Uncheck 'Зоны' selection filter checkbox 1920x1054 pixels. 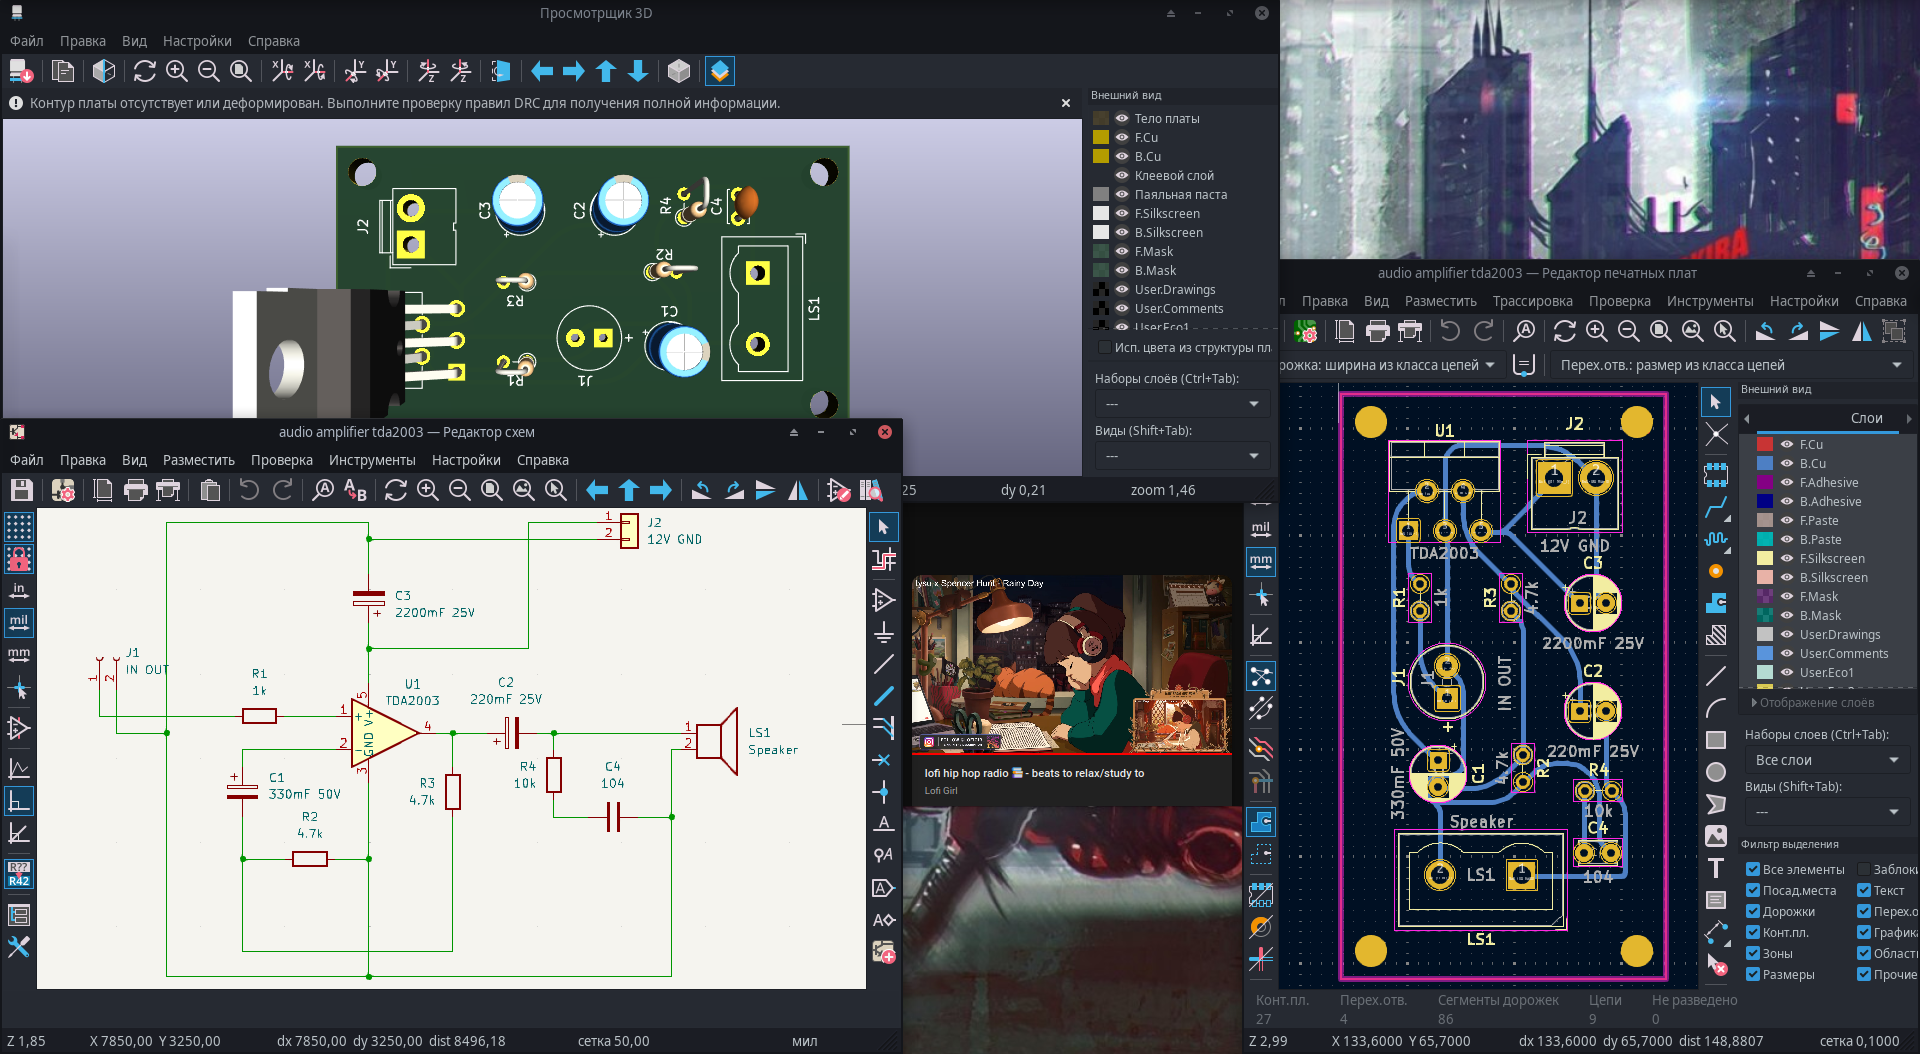(x=1752, y=953)
